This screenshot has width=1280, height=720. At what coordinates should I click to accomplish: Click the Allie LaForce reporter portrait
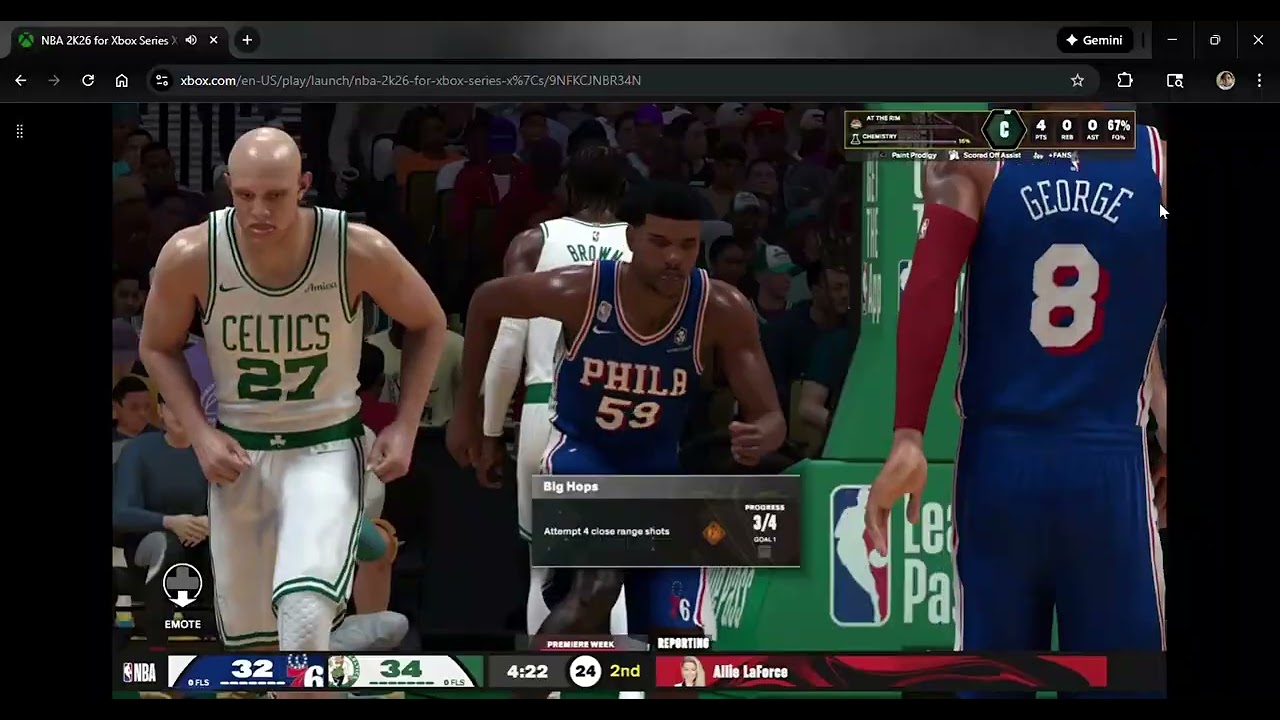pos(690,672)
